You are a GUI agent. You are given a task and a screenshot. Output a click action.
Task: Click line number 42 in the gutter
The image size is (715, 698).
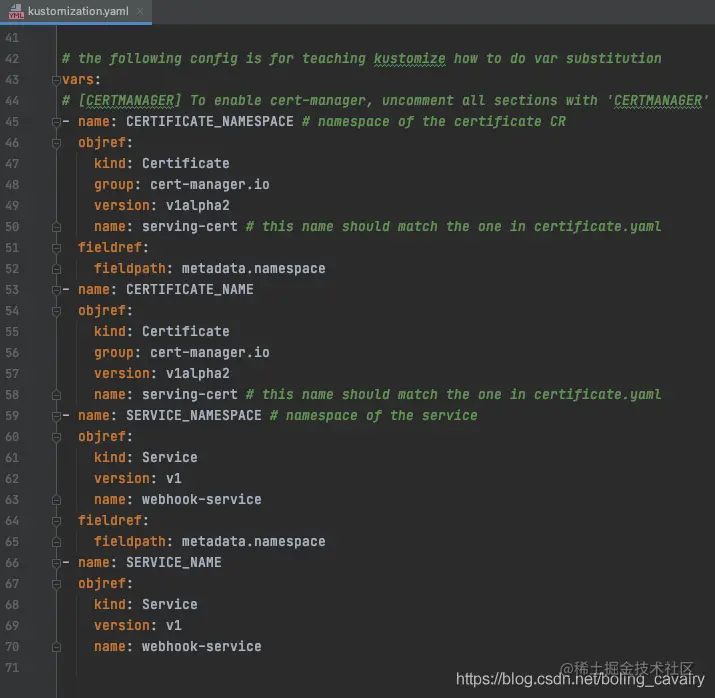(12, 59)
